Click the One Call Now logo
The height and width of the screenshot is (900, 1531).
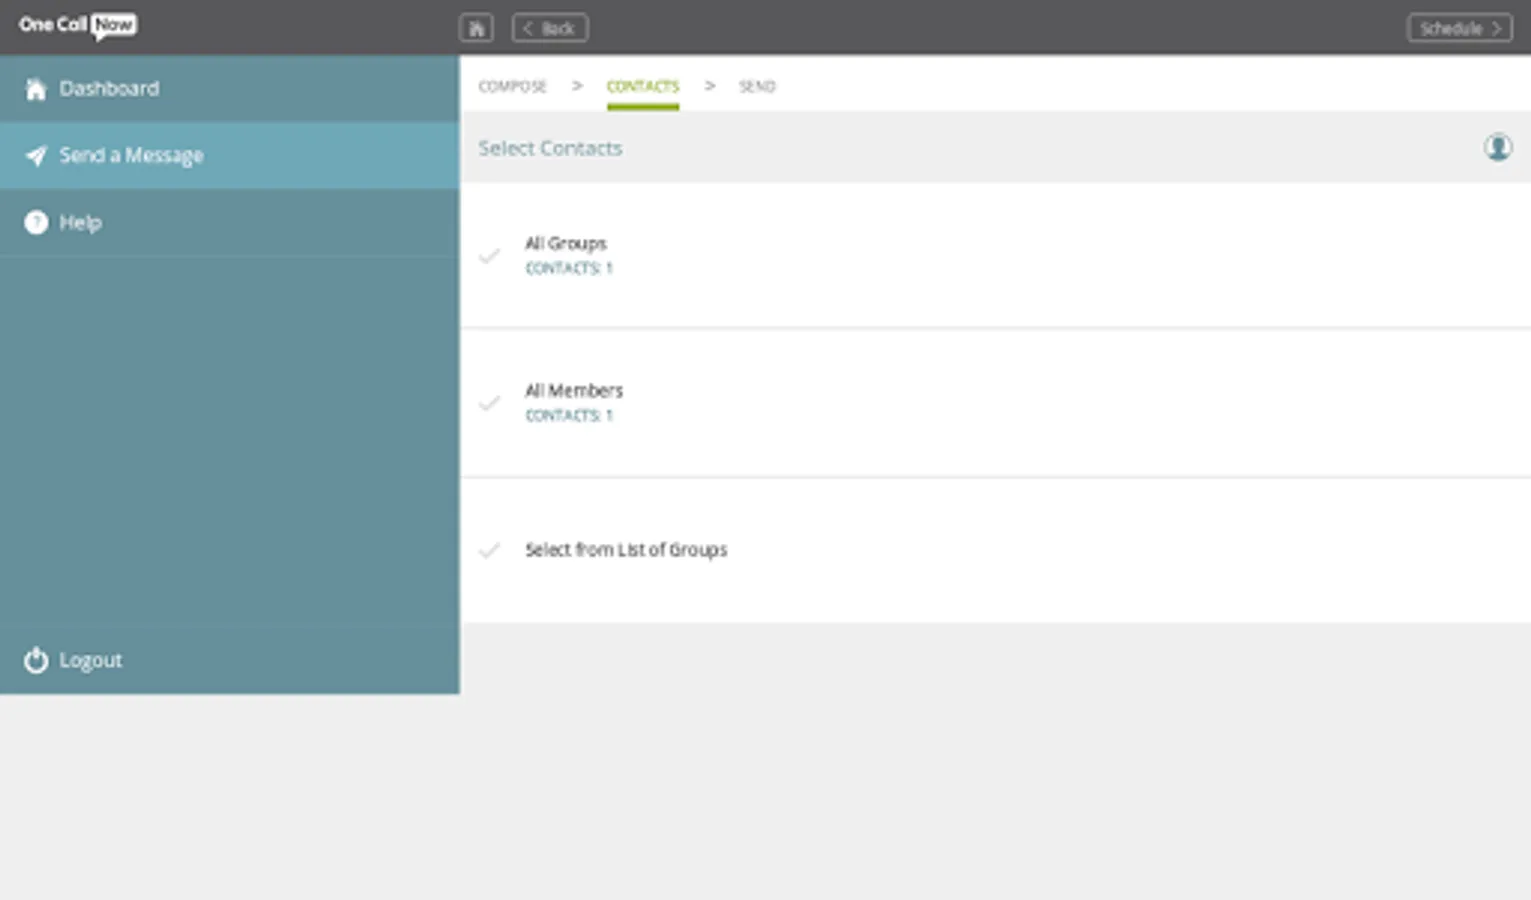pyautogui.click(x=78, y=25)
